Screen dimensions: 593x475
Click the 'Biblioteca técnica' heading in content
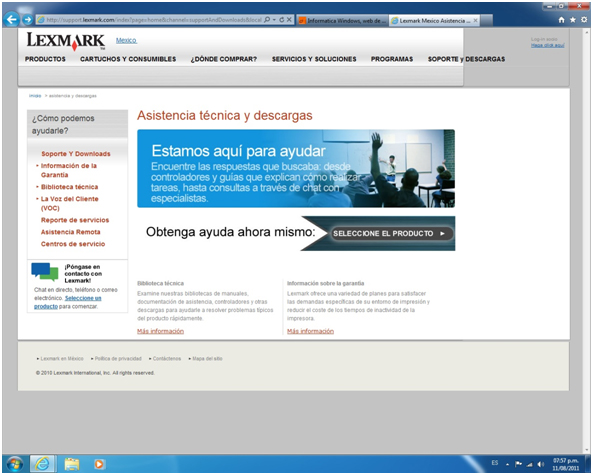[x=160, y=283]
